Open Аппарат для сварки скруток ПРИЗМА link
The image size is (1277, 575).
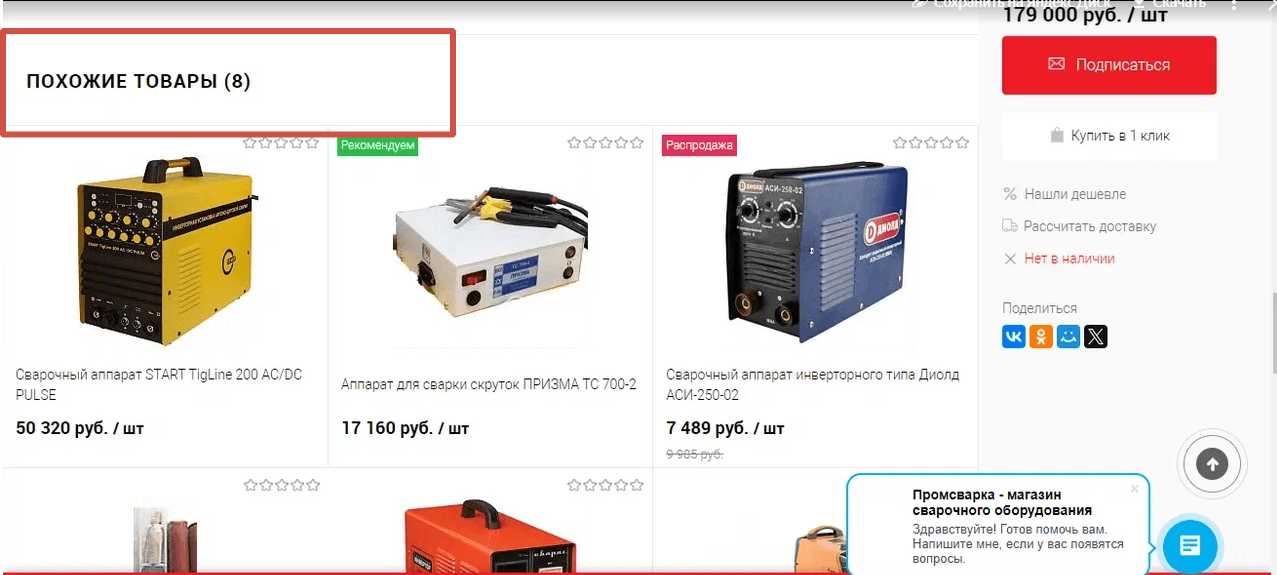tap(488, 384)
